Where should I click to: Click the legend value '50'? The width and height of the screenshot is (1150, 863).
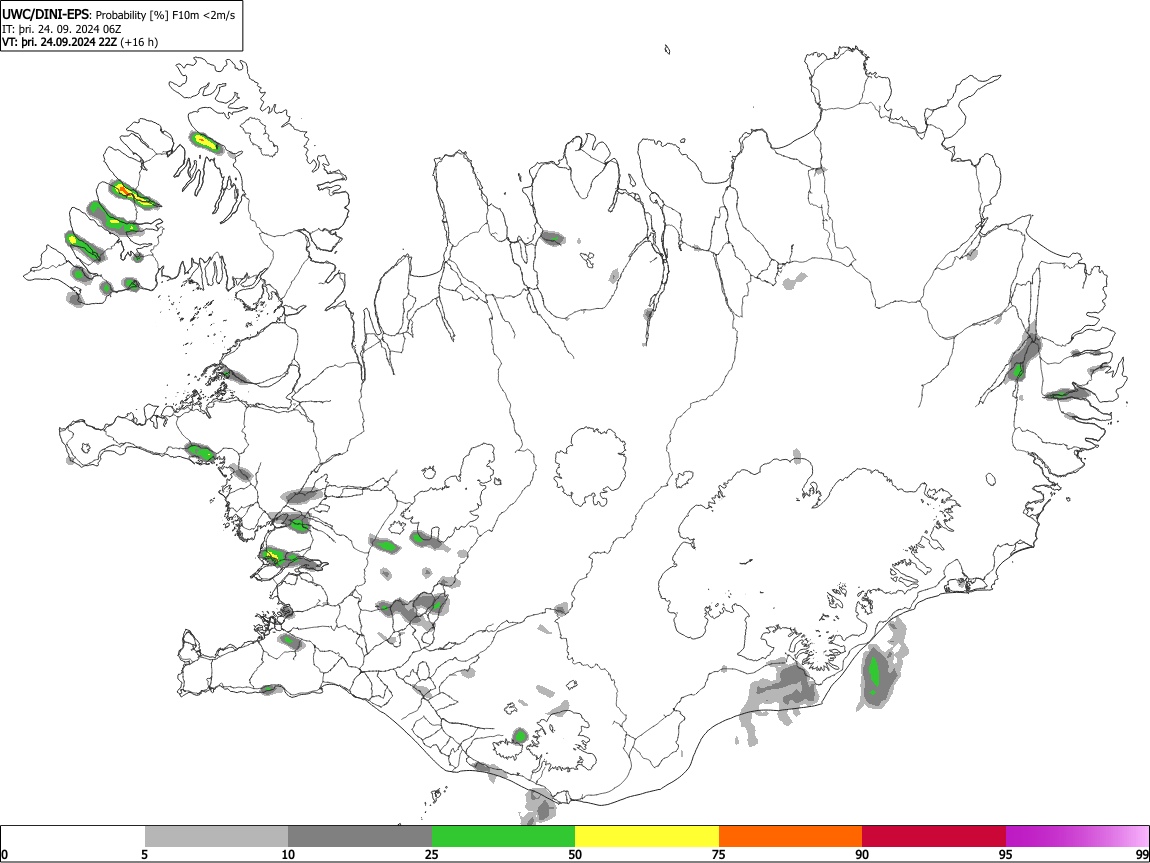pyautogui.click(x=575, y=854)
